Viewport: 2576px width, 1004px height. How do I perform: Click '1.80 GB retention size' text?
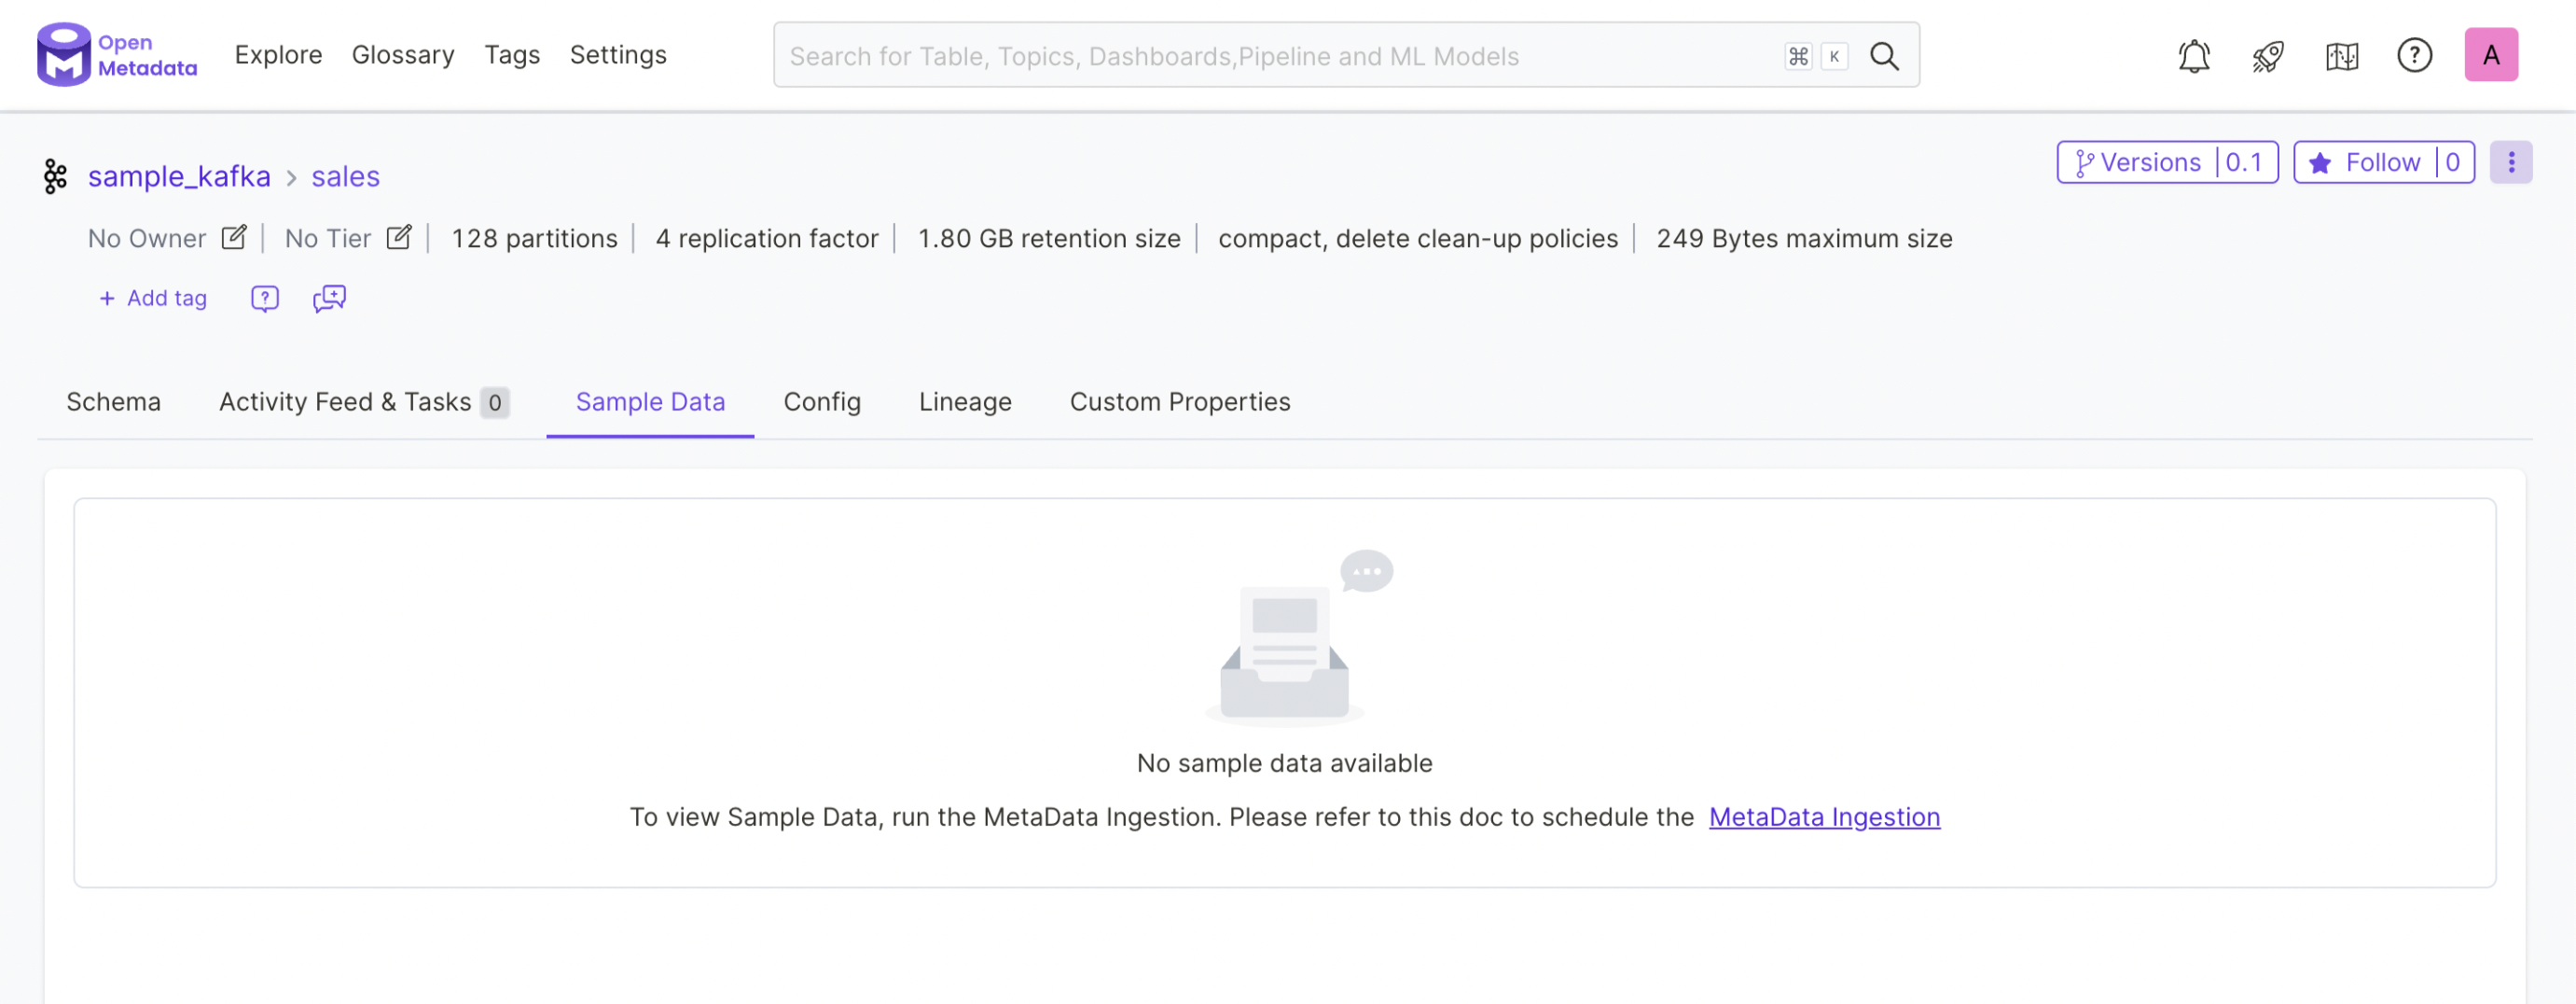coord(1049,239)
